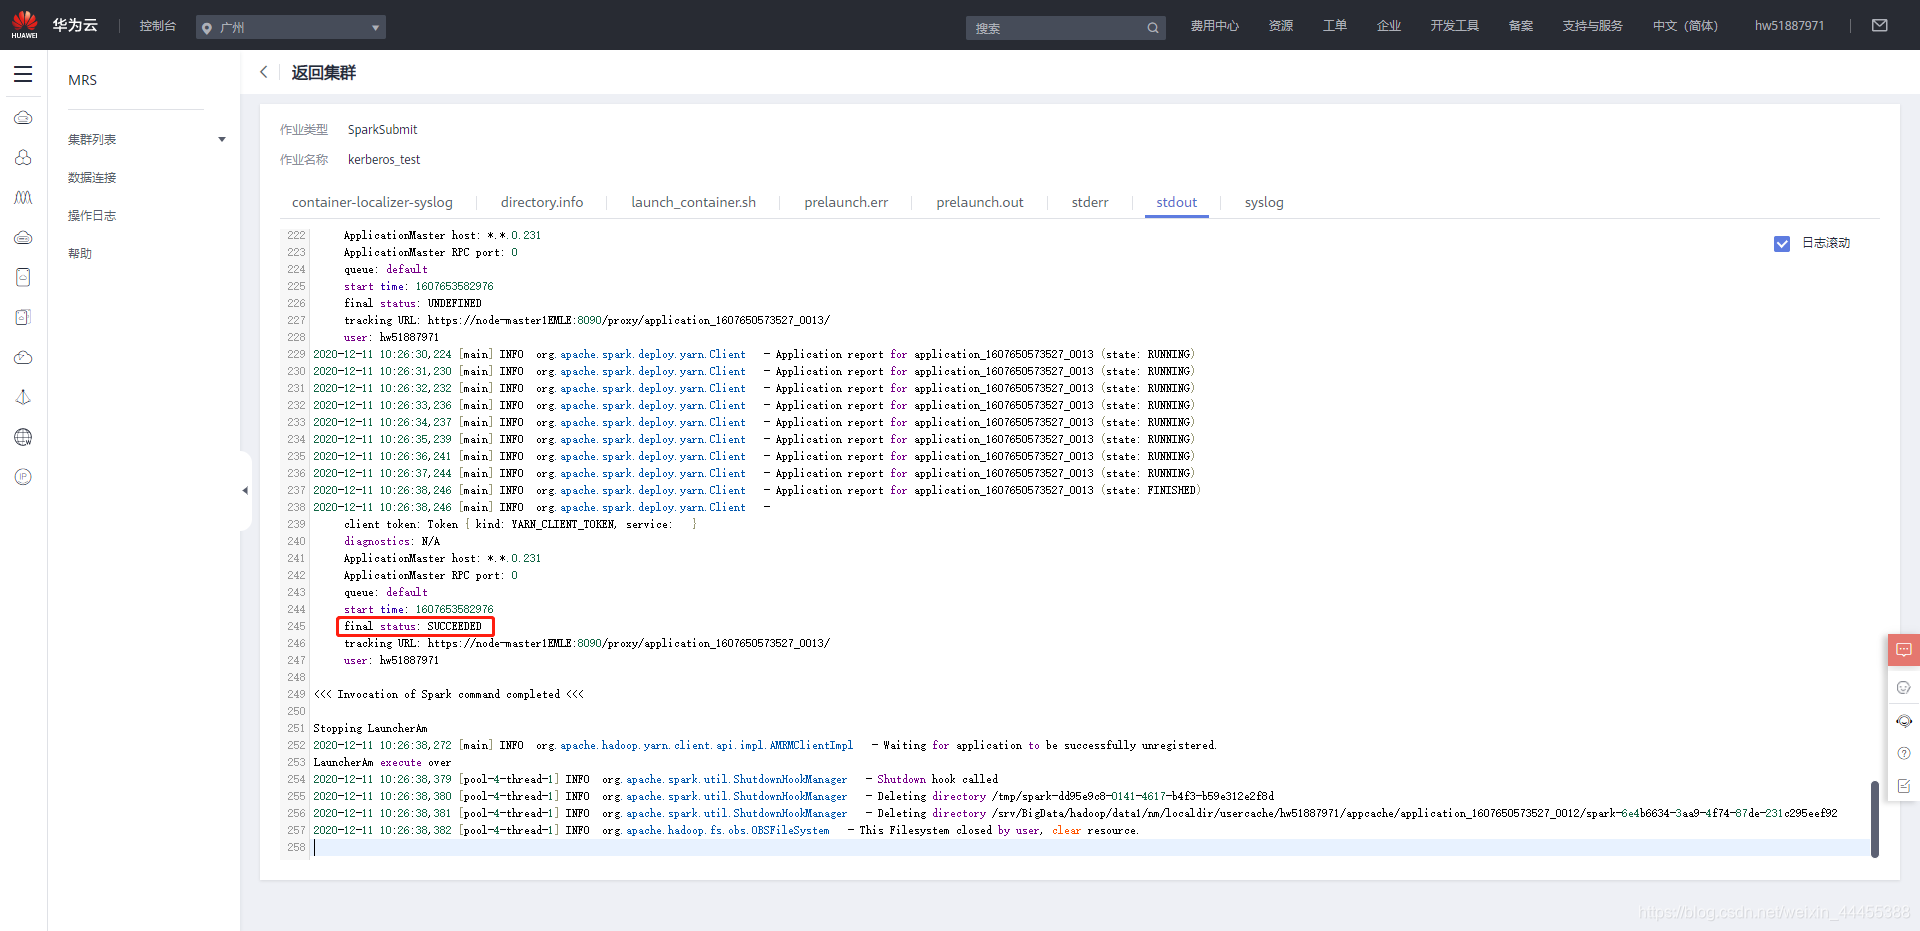This screenshot has width=1920, height=931.
Task: Open 操作日志 in the sidebar
Action: 92,215
